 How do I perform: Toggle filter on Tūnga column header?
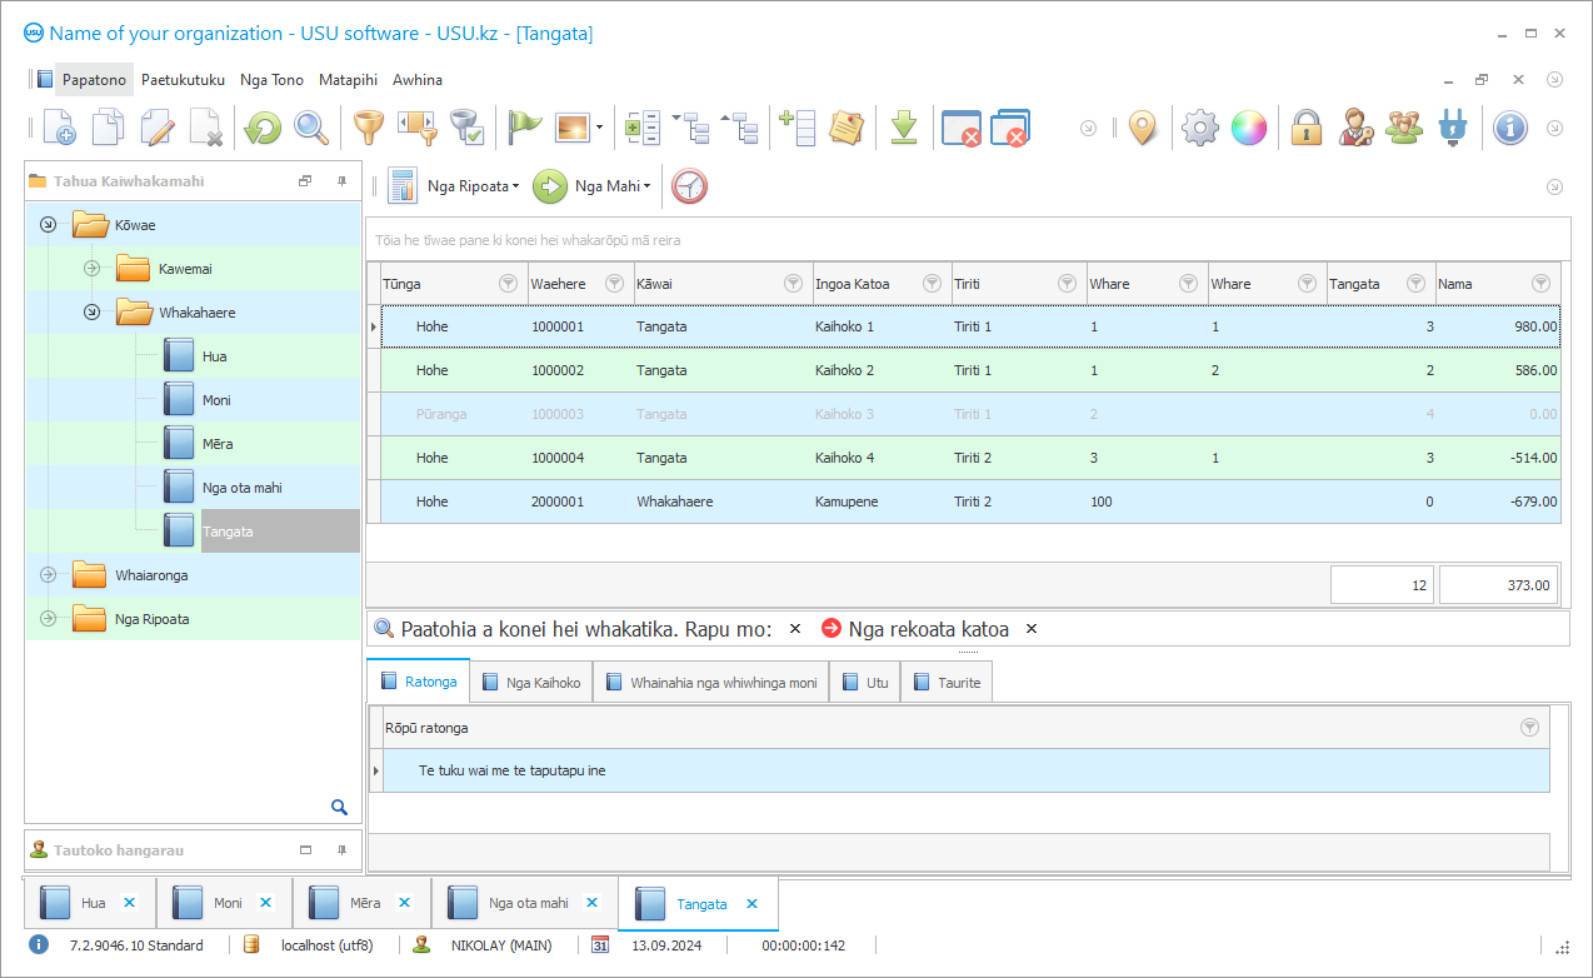508,284
